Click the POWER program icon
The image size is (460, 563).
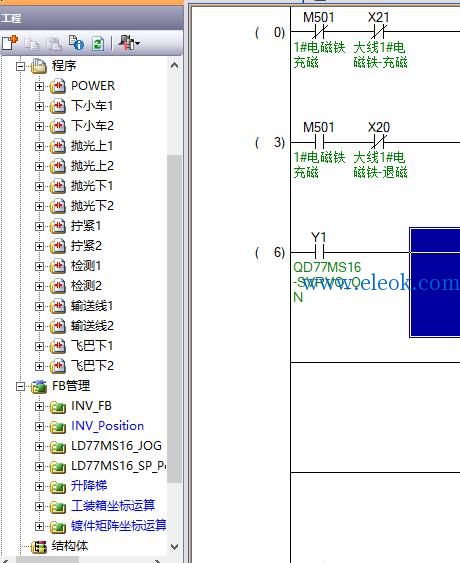click(57, 86)
